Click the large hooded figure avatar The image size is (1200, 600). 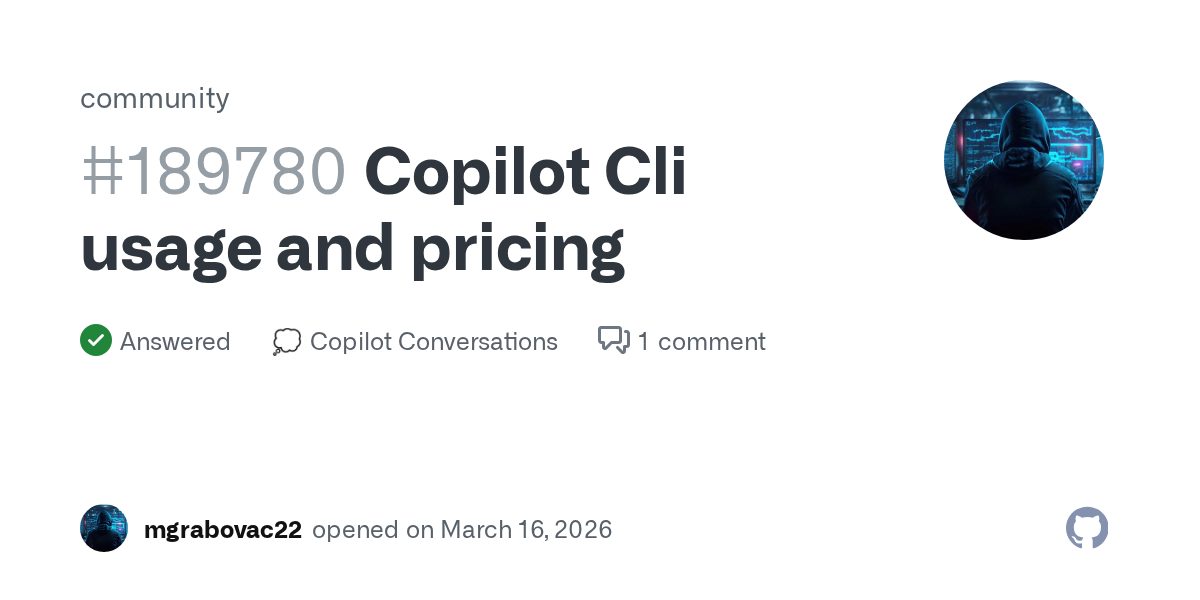[x=1023, y=160]
